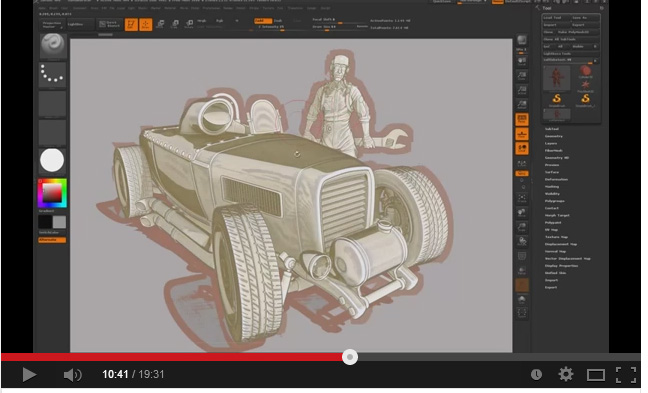Toggle Draw mode button
This screenshot has height=393, width=648.
click(145, 24)
